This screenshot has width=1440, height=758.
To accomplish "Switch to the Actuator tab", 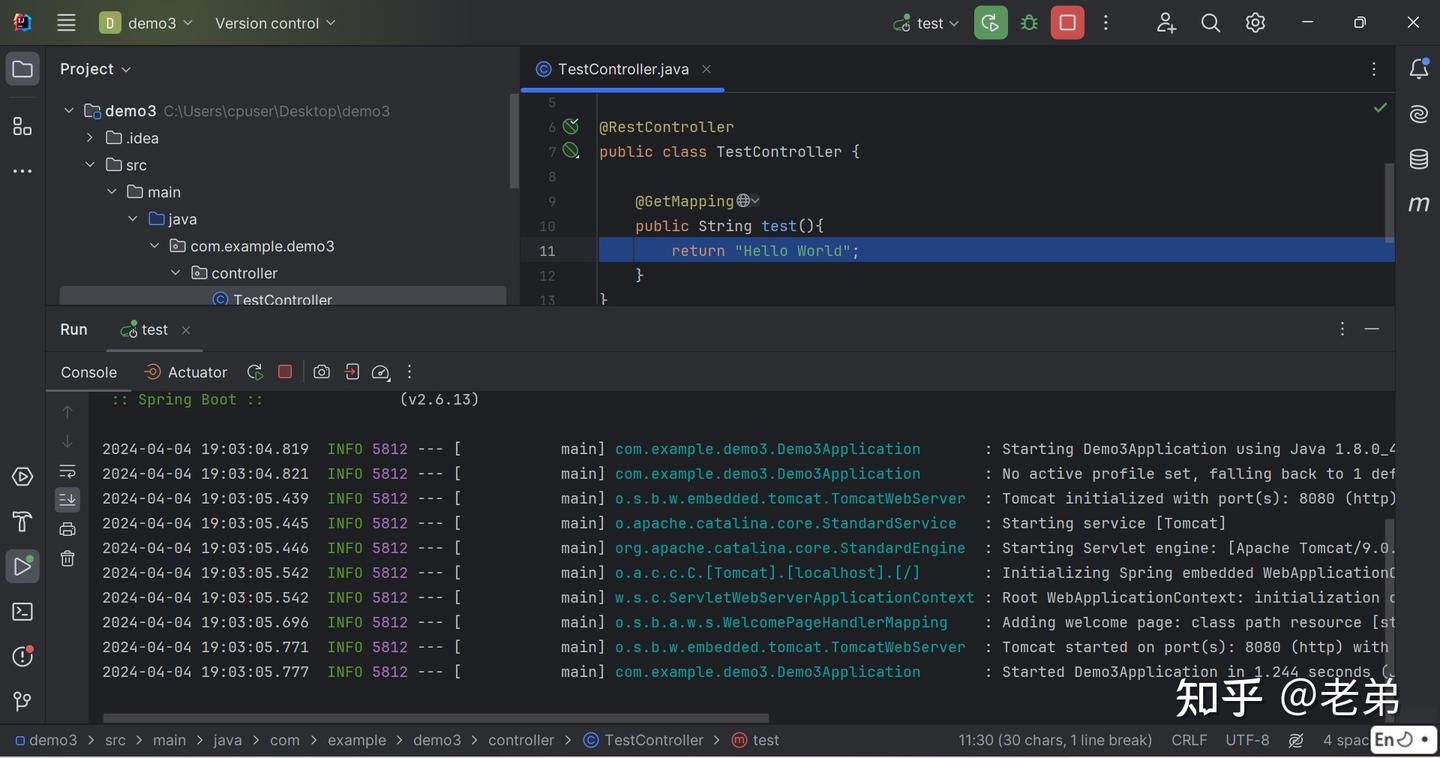I will 186,372.
